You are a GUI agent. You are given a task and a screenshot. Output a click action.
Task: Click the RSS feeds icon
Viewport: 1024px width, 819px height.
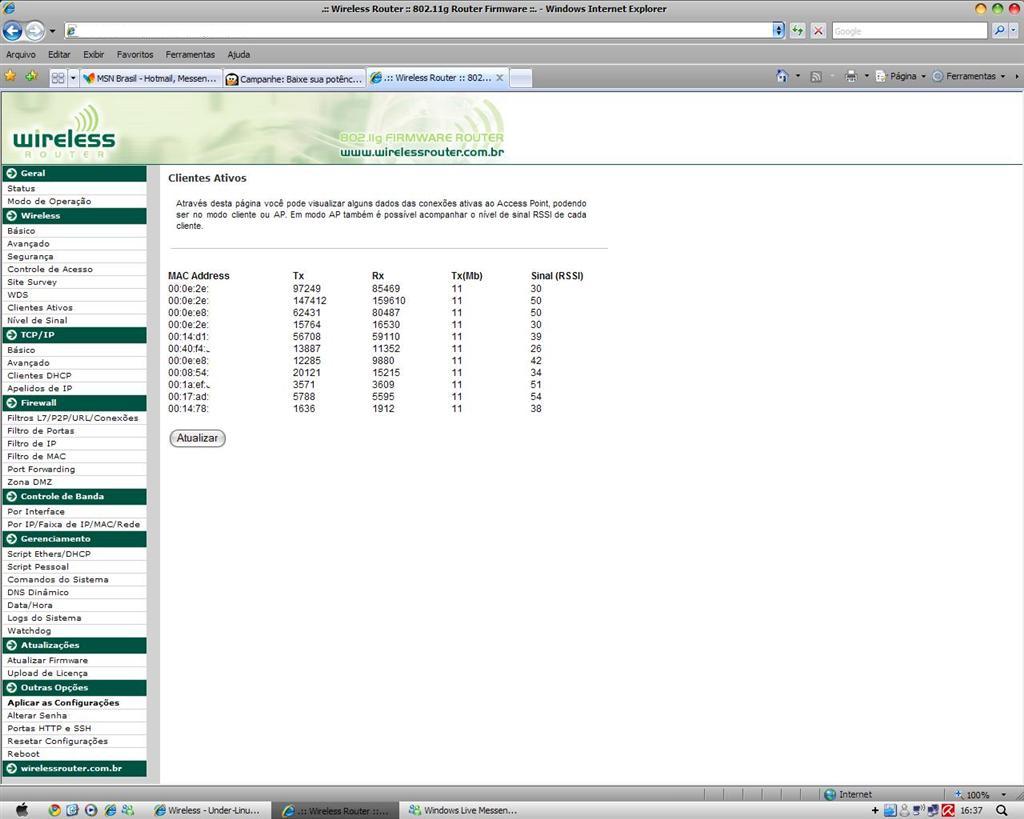pyautogui.click(x=816, y=76)
